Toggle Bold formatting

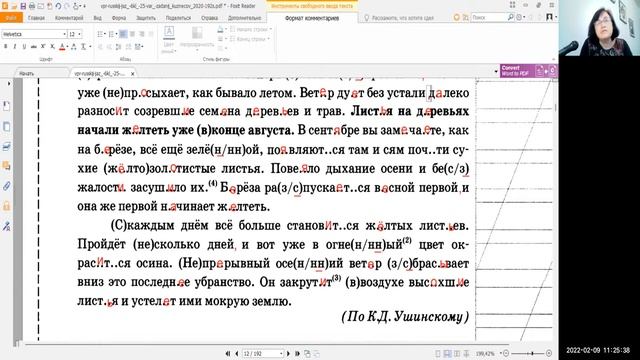[x=5, y=47]
